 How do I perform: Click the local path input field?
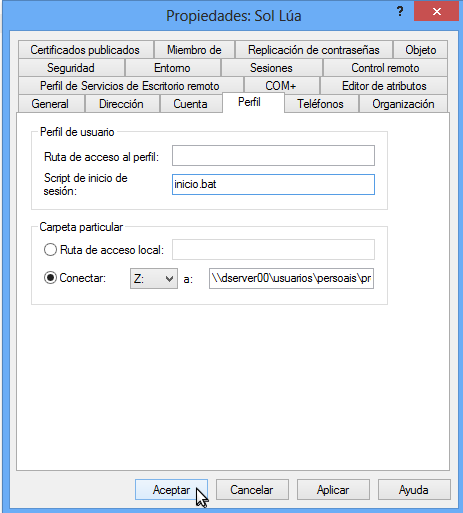click(x=273, y=249)
